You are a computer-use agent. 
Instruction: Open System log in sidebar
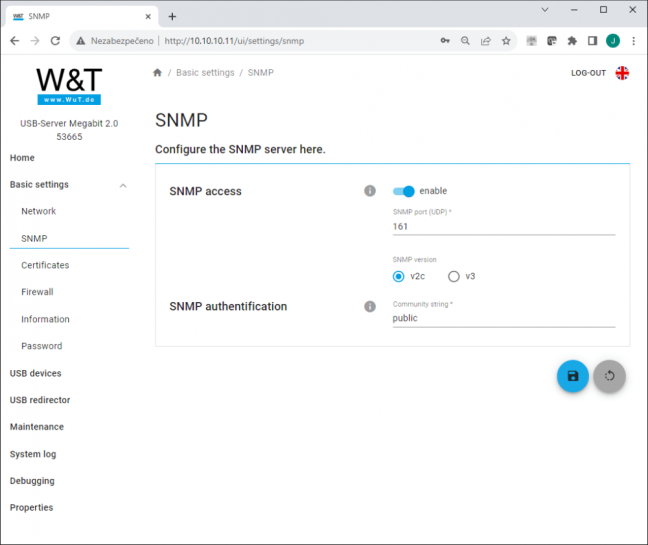[33, 454]
